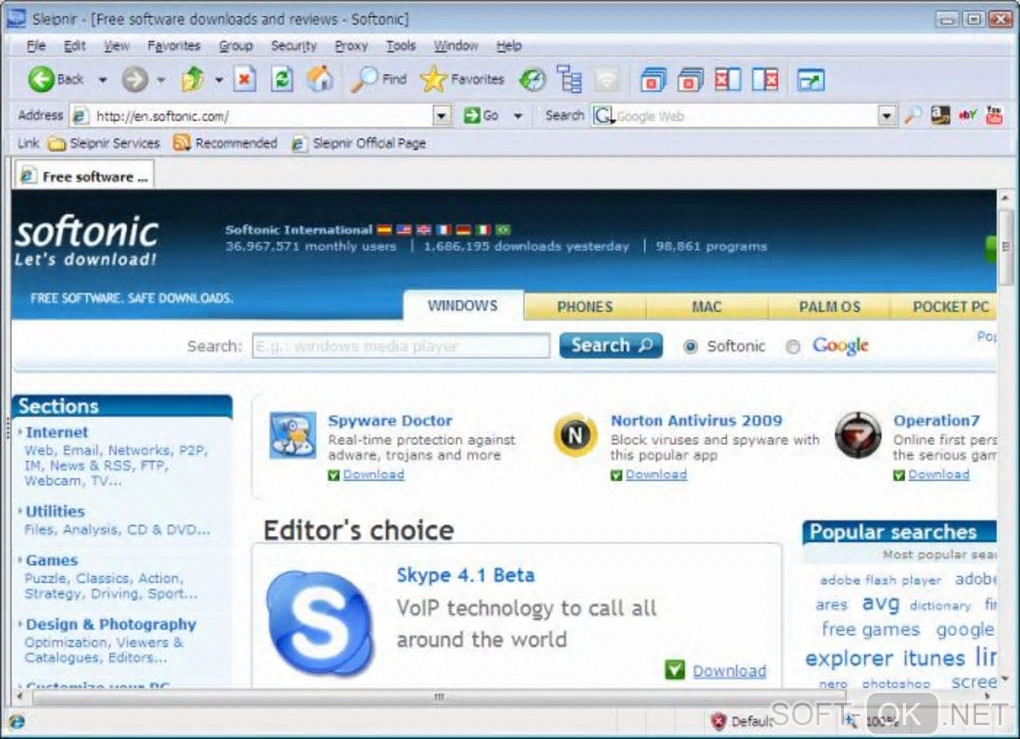Viewport: 1020px width, 739px height.
Task: Select the Google search radio button
Action: (792, 347)
